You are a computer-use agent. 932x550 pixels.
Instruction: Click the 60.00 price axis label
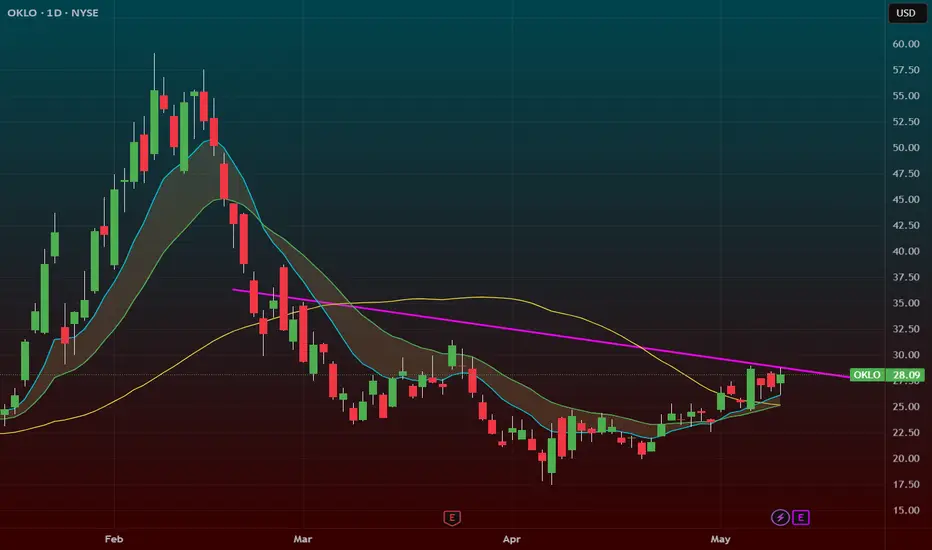(x=906, y=44)
